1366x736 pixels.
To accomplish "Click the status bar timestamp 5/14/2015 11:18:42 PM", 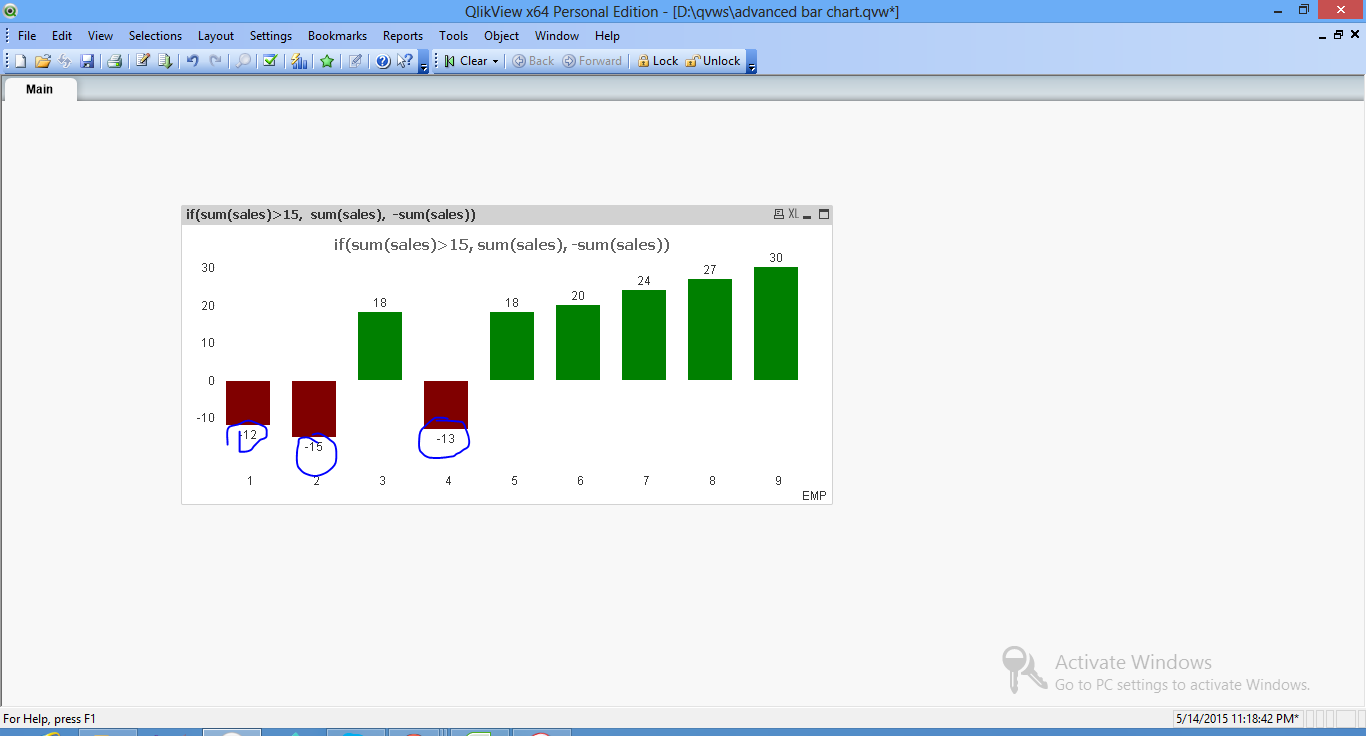I will 1238,718.
